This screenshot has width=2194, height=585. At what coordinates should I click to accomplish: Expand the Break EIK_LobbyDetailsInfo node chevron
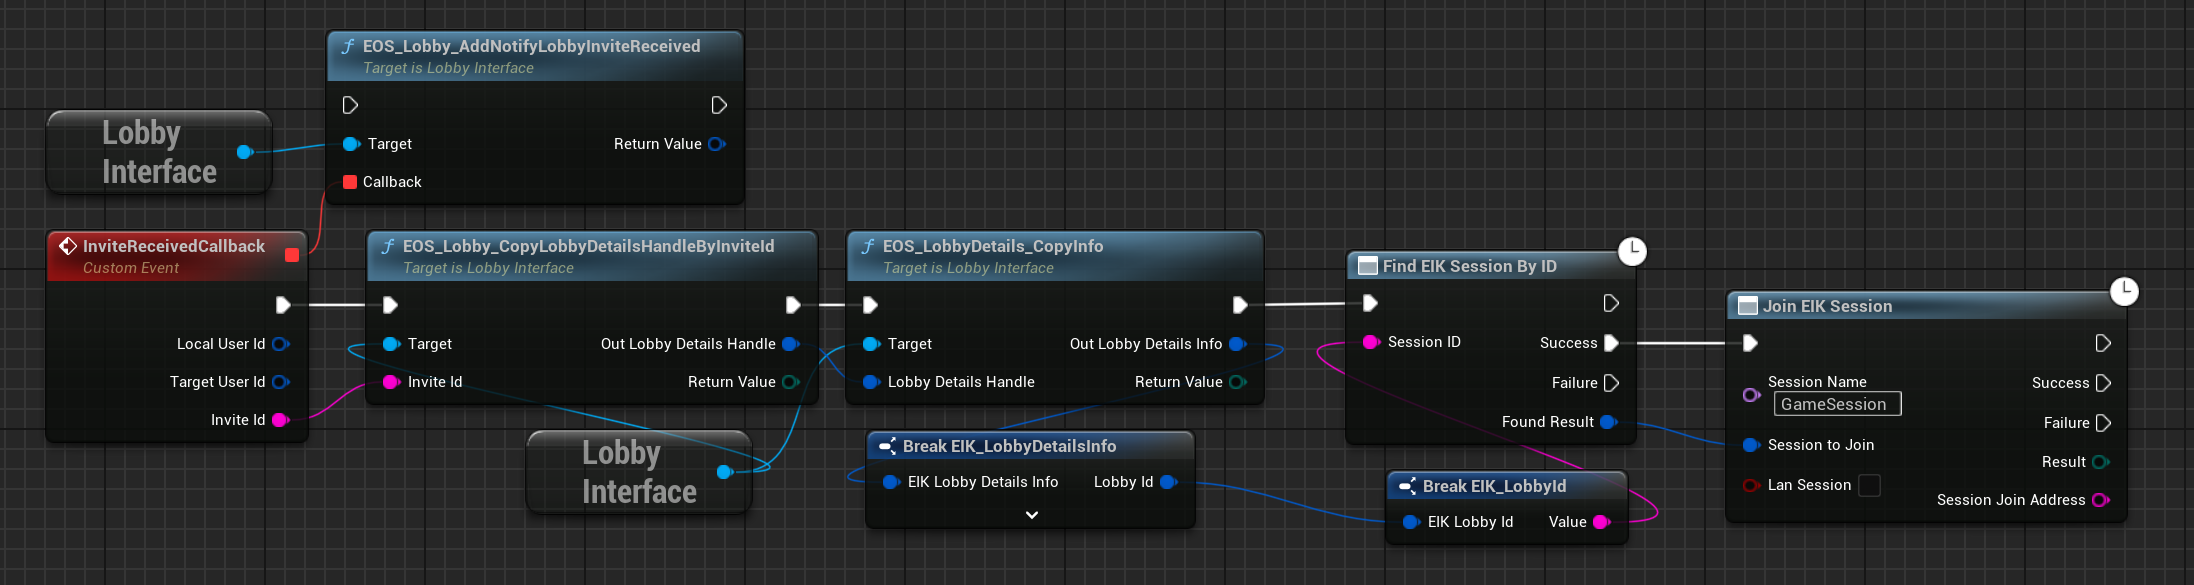click(1032, 515)
